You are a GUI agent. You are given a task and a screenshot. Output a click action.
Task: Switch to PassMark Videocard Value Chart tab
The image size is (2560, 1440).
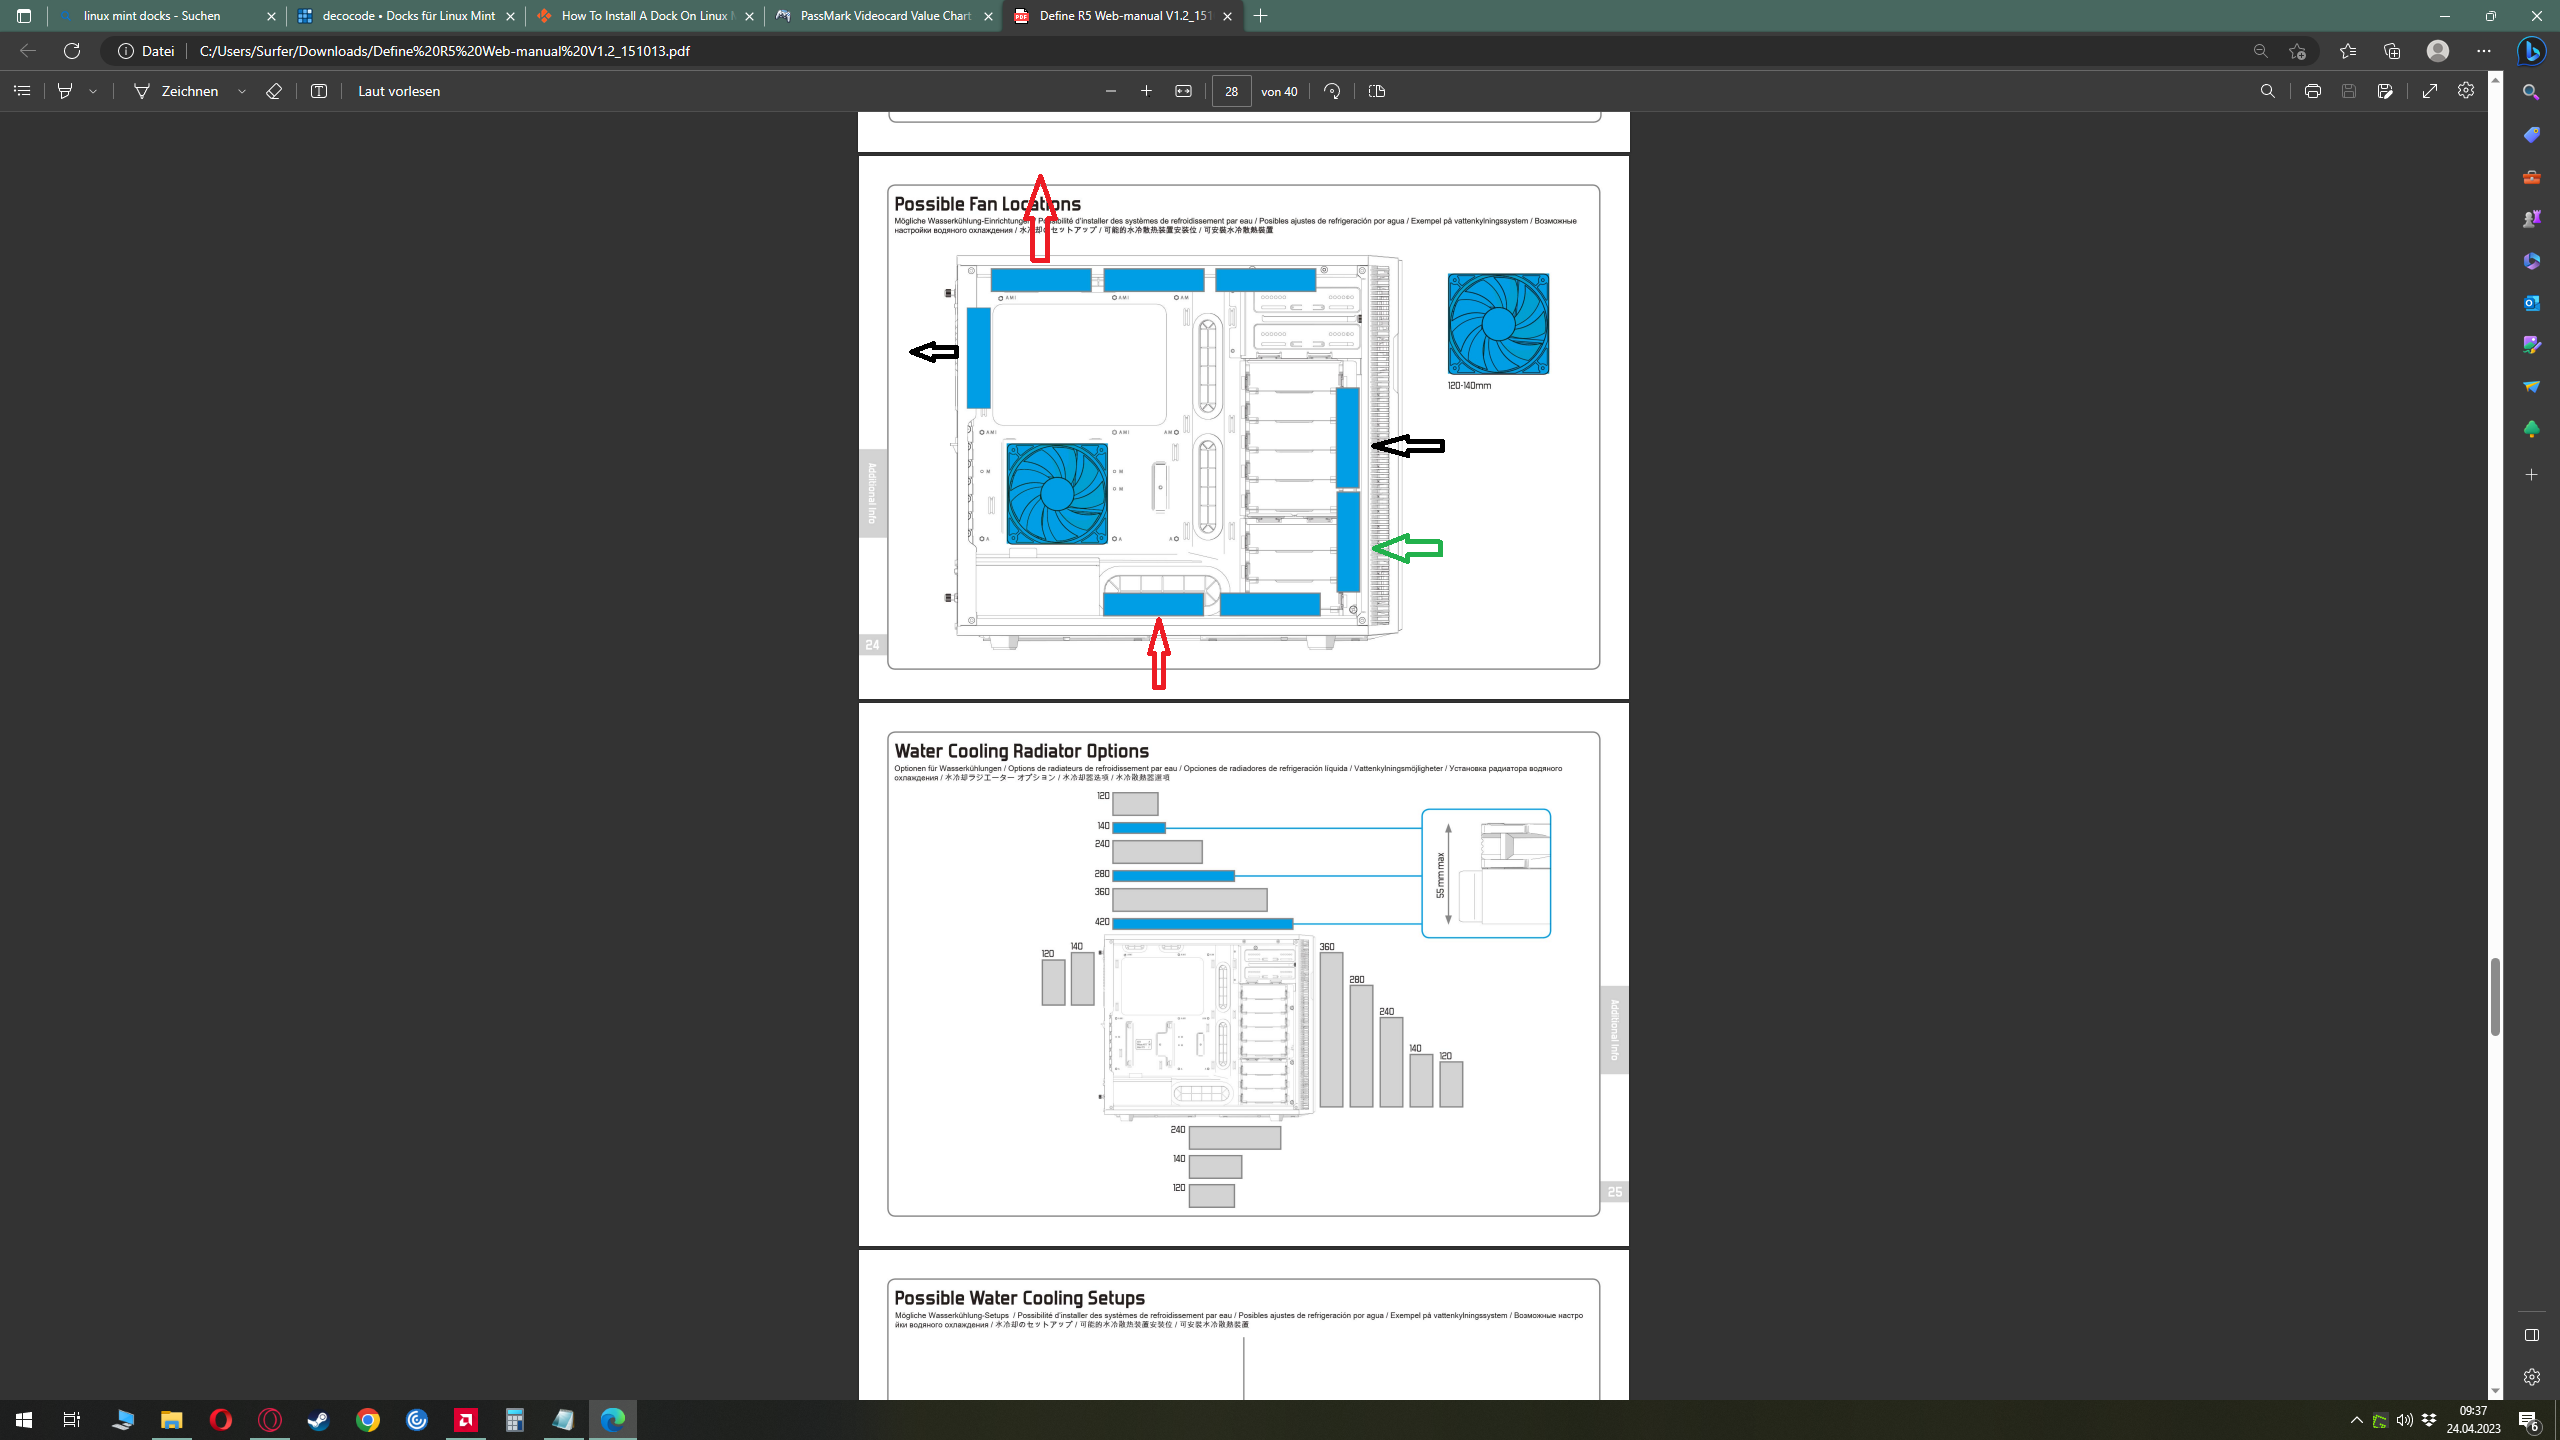pyautogui.click(x=884, y=16)
